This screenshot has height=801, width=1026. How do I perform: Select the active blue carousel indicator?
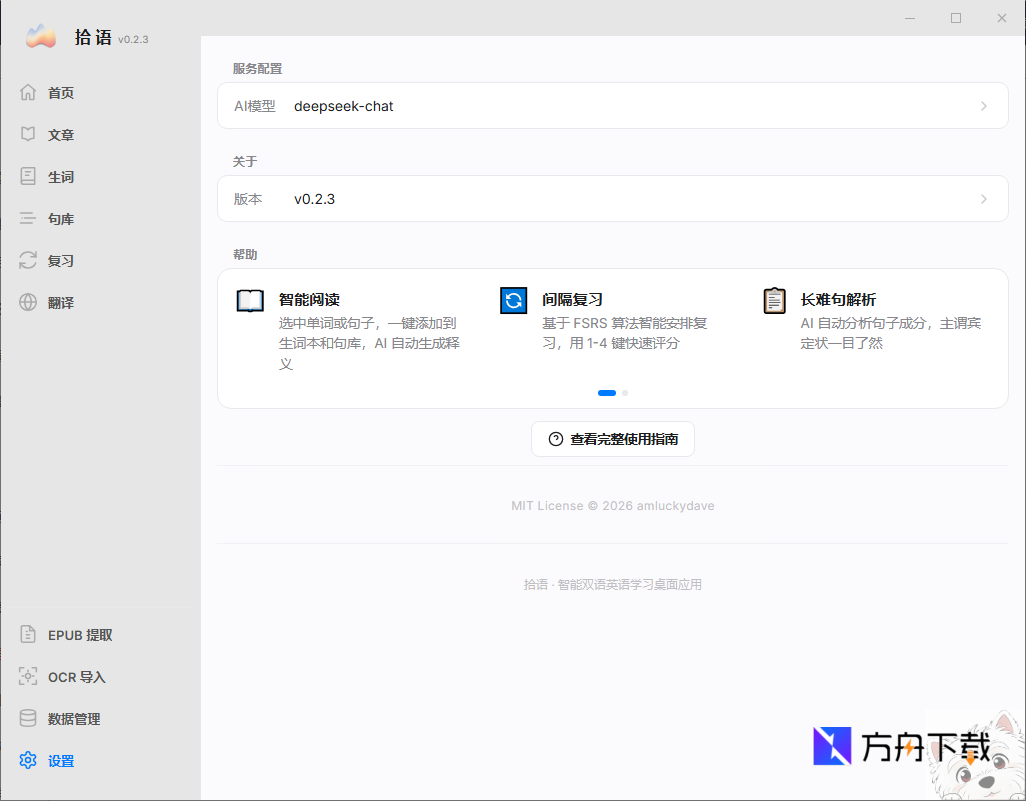[607, 393]
